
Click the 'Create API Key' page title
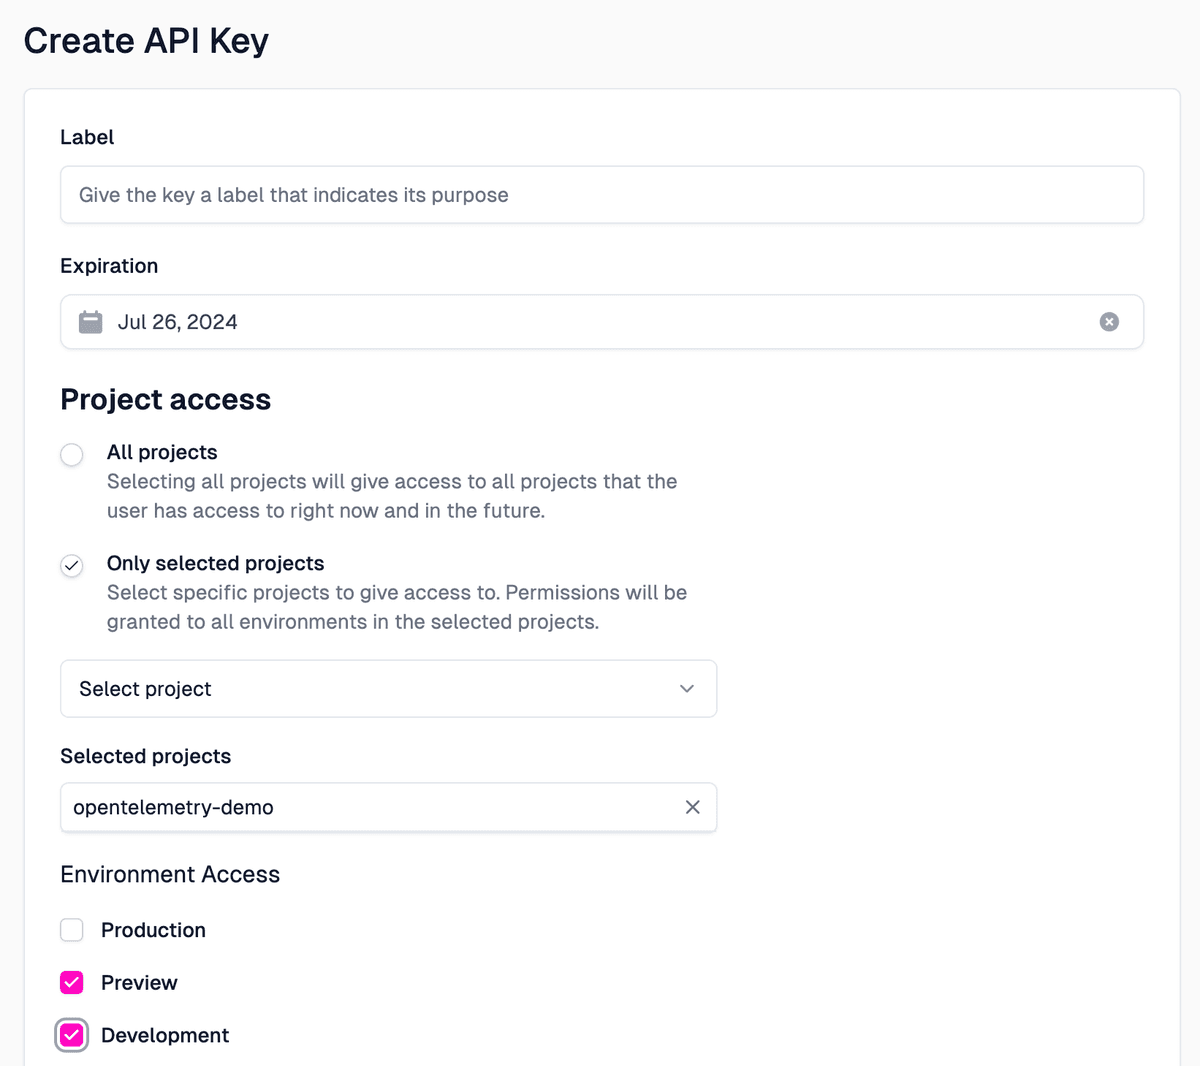click(x=146, y=40)
